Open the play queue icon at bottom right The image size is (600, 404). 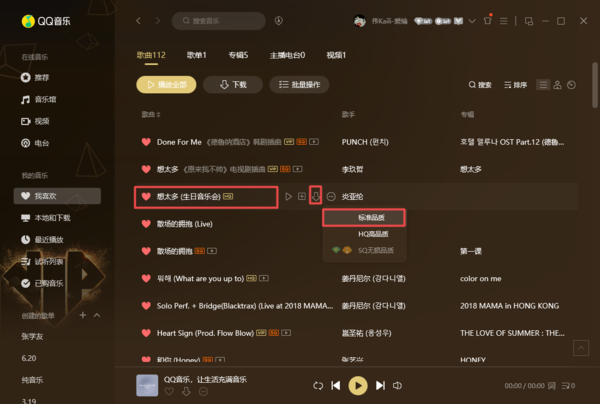[x=568, y=386]
